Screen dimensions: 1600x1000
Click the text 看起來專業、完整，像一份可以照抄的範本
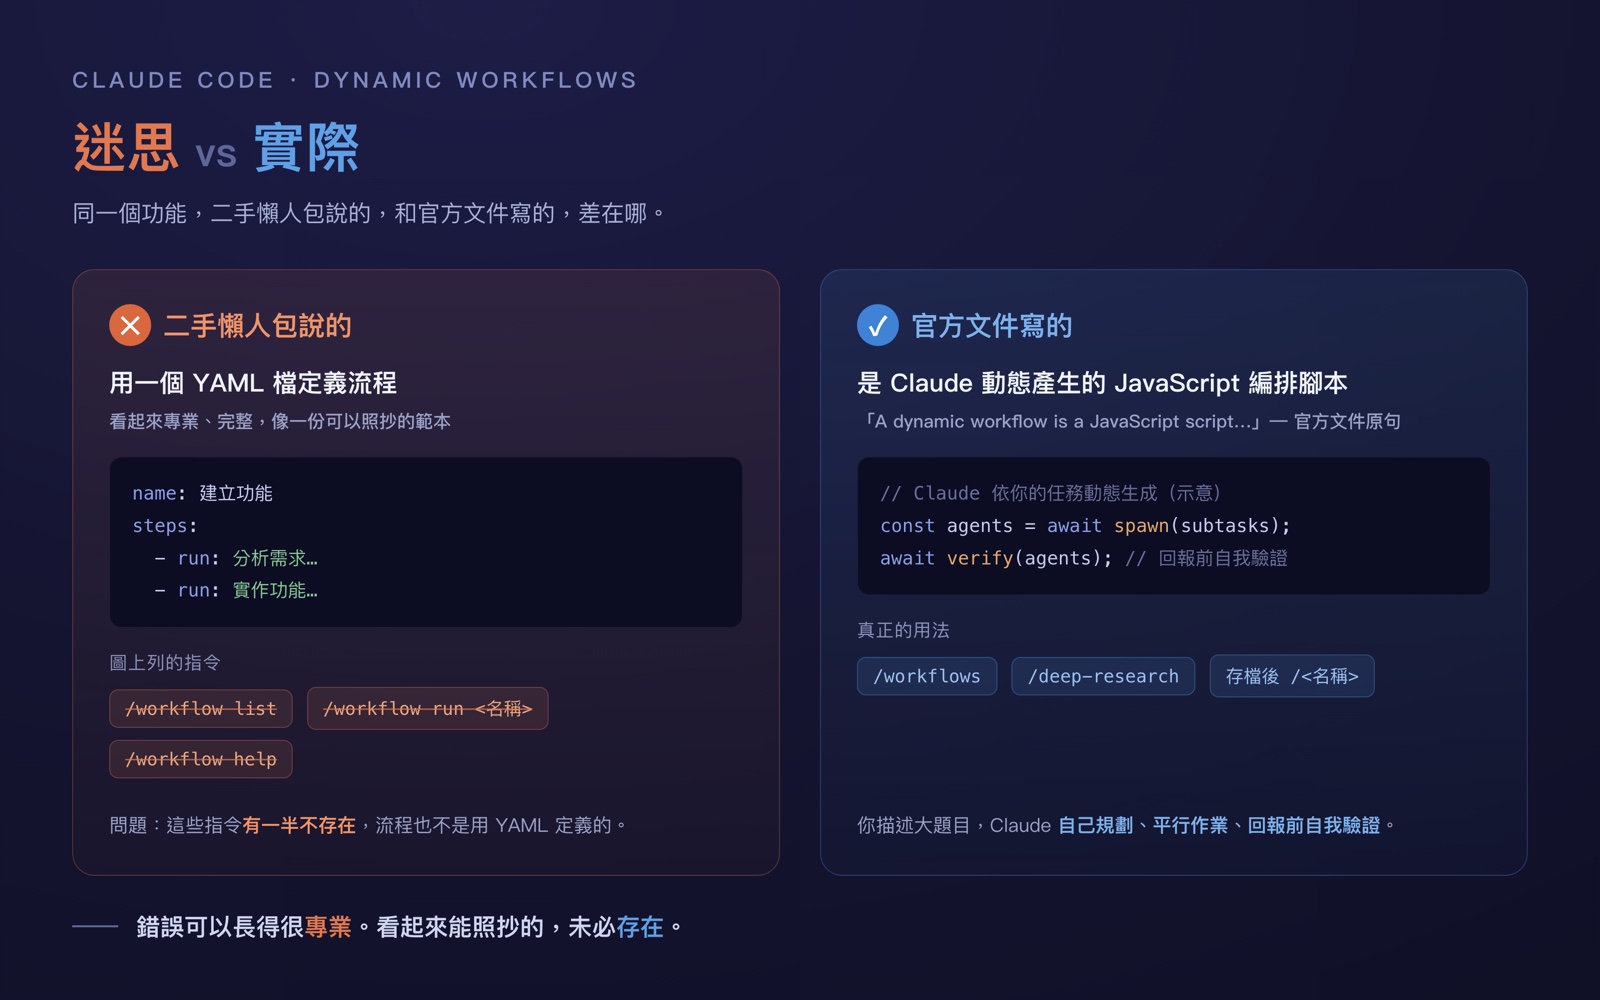(x=280, y=421)
